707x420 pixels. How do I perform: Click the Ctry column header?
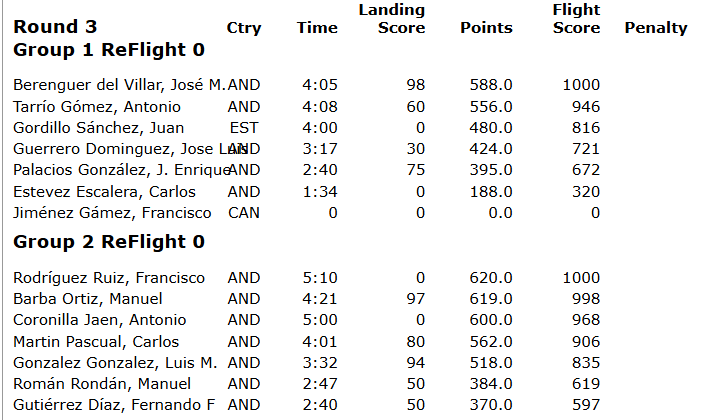pos(244,28)
